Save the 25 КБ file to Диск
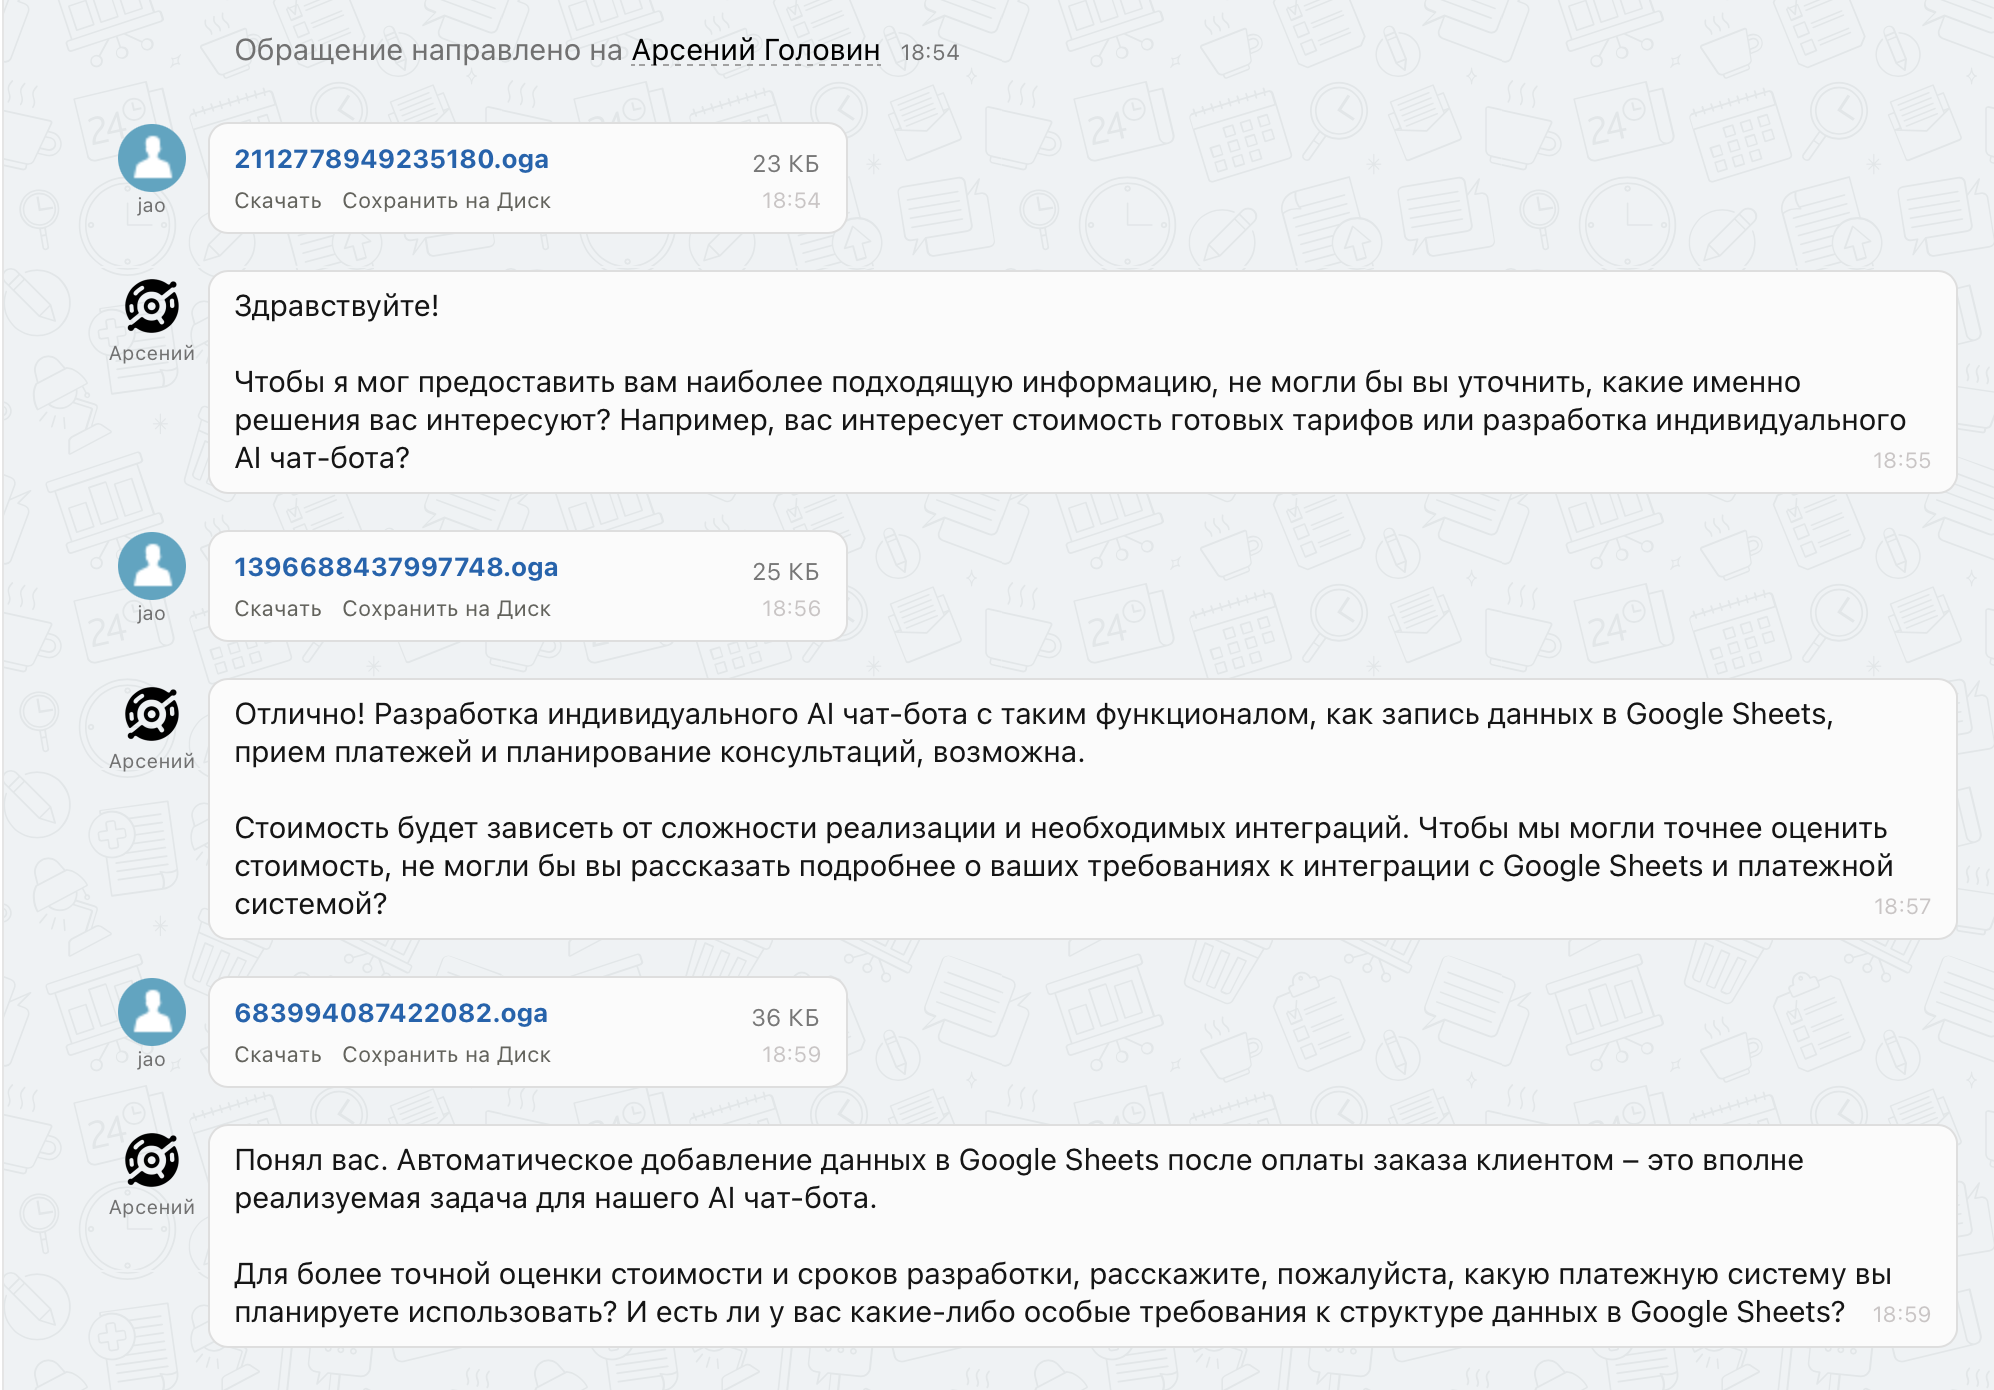Image resolution: width=1994 pixels, height=1390 pixels. point(446,609)
